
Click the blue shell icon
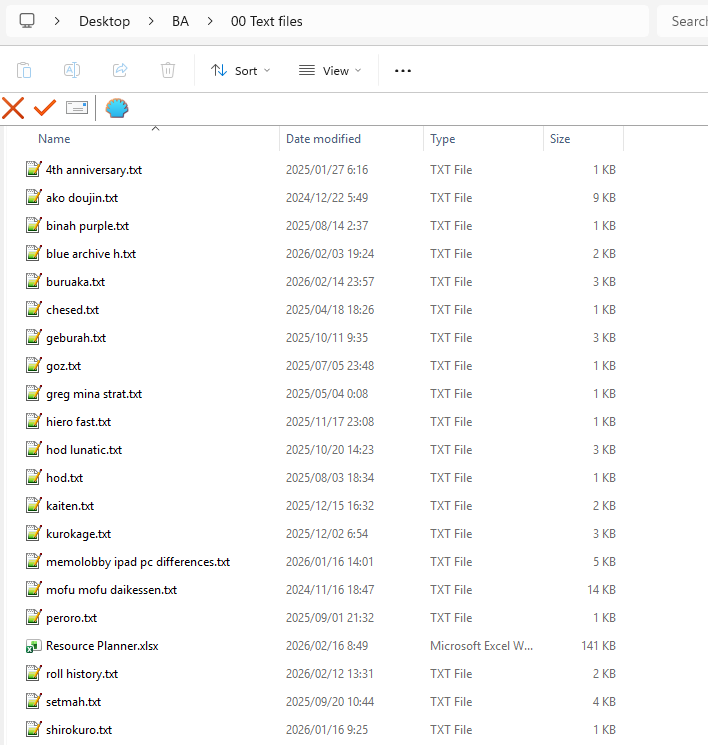[117, 108]
